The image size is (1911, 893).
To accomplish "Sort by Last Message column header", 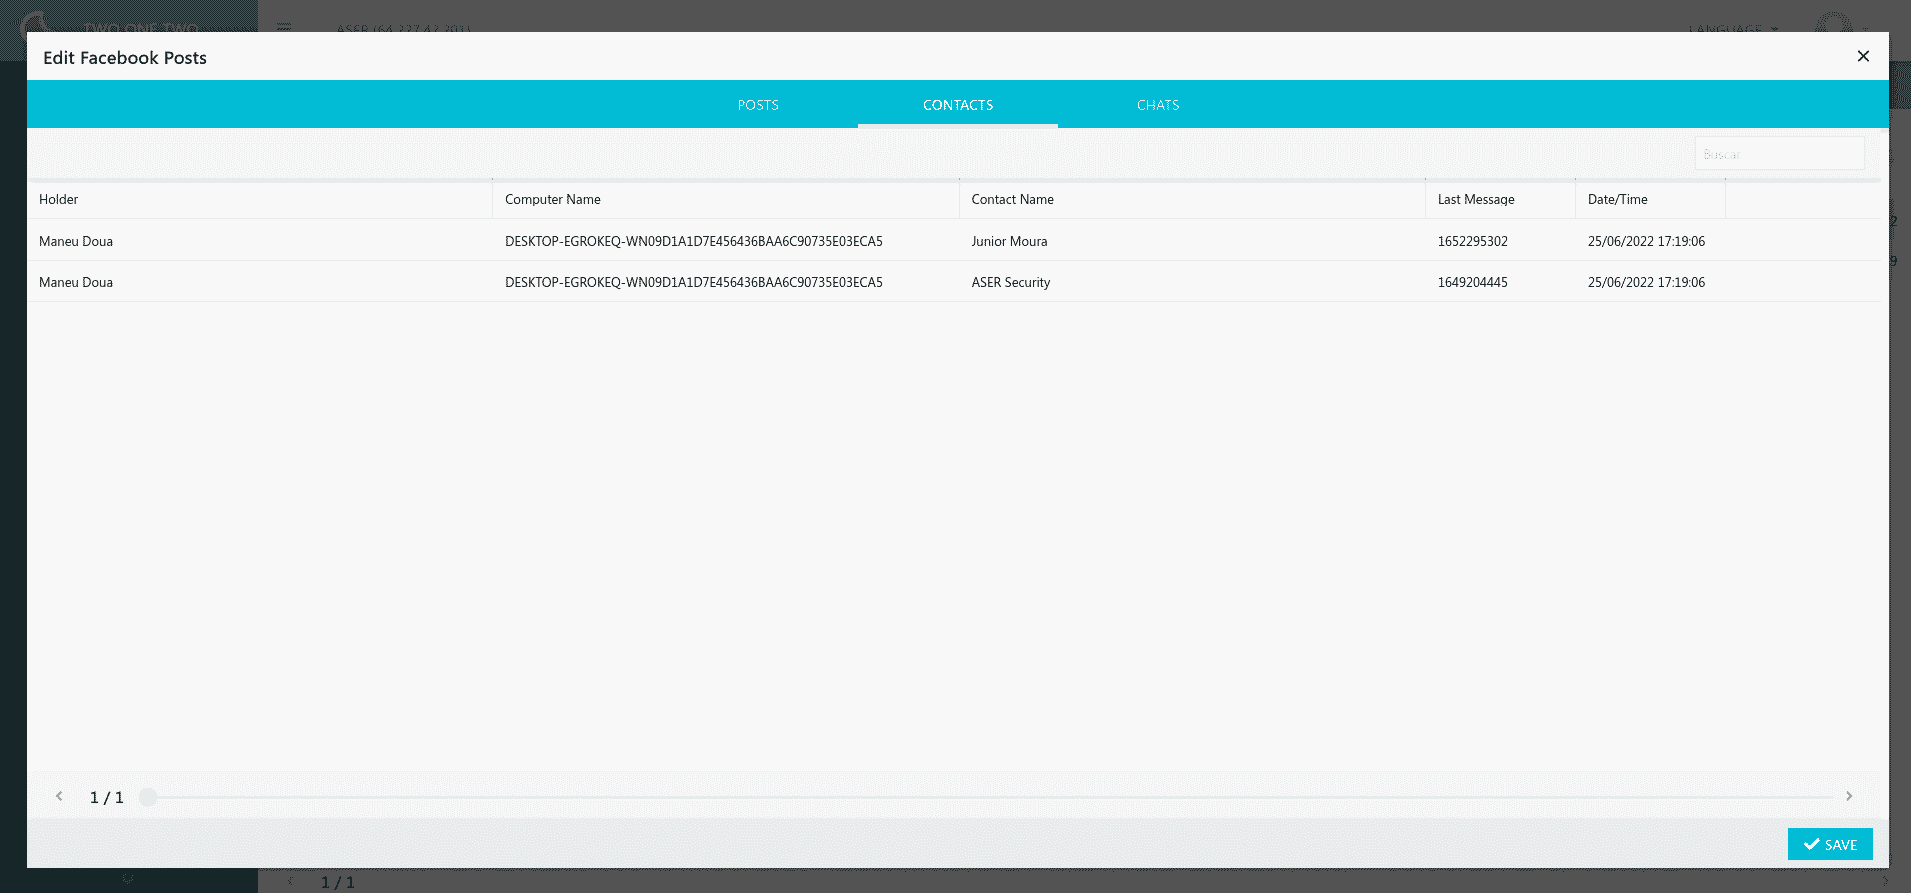I will point(1500,199).
